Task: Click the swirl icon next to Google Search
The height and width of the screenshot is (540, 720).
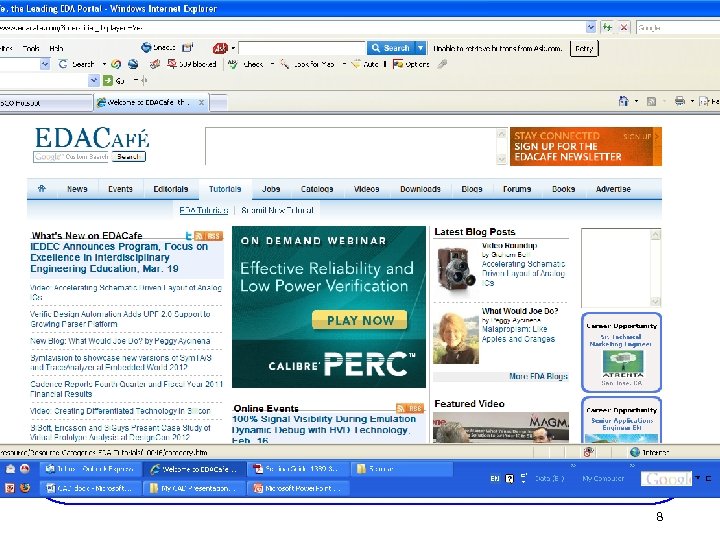Action: pyautogui.click(x=116, y=64)
